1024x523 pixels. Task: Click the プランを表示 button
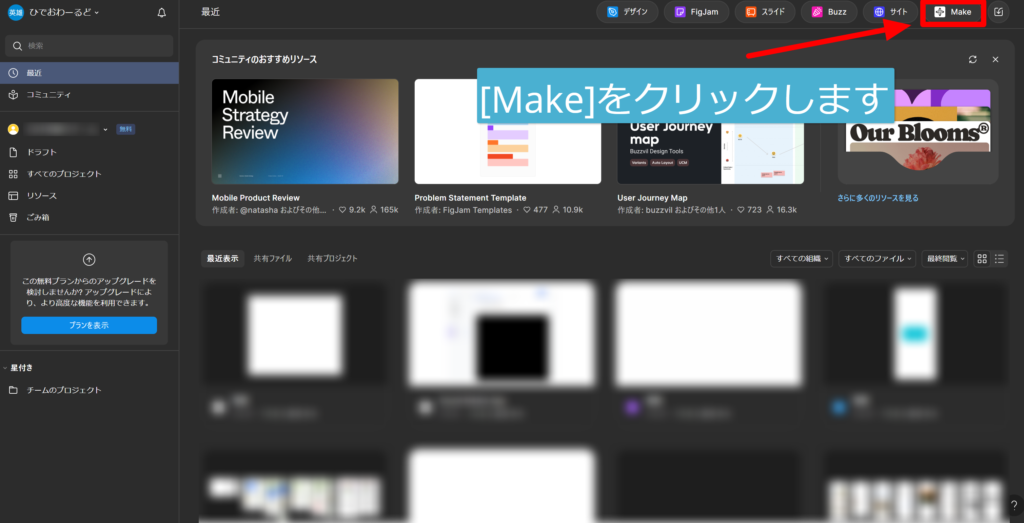point(89,325)
